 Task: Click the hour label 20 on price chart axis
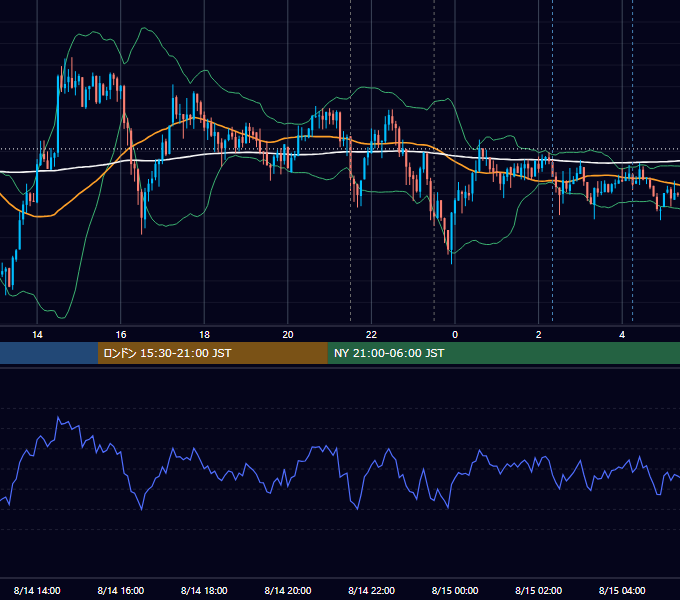click(288, 335)
